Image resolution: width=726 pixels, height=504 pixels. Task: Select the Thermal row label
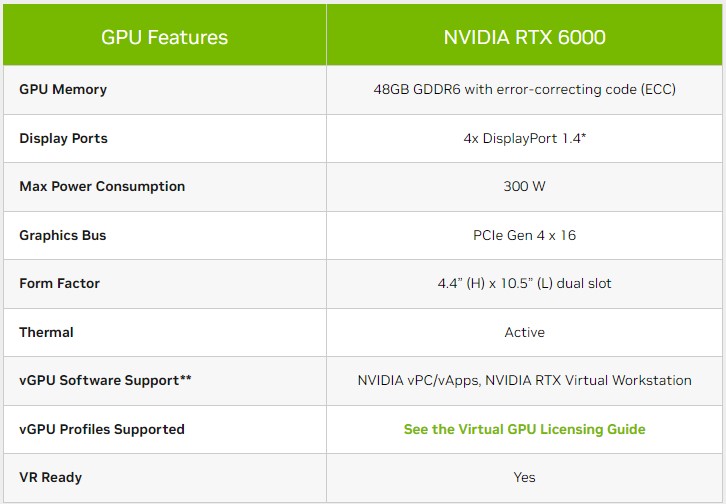pyautogui.click(x=46, y=332)
